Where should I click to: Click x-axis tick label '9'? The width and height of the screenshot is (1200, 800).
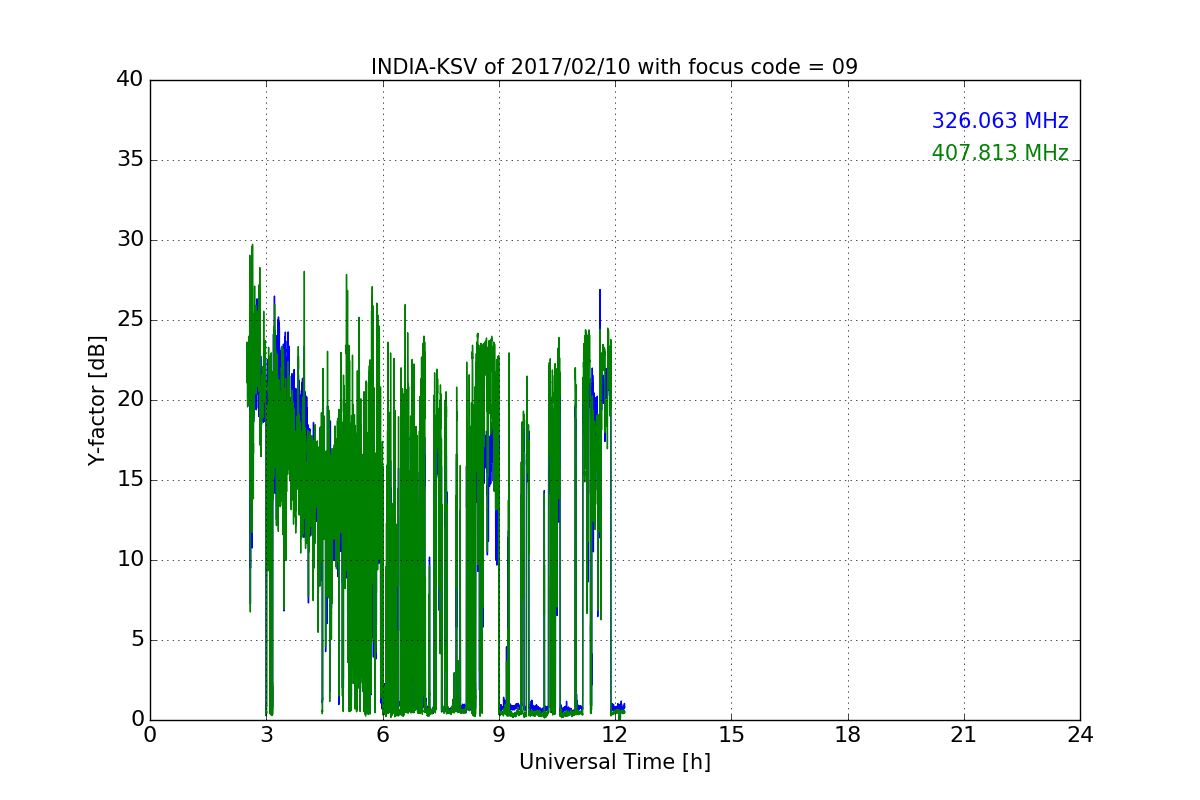(499, 735)
